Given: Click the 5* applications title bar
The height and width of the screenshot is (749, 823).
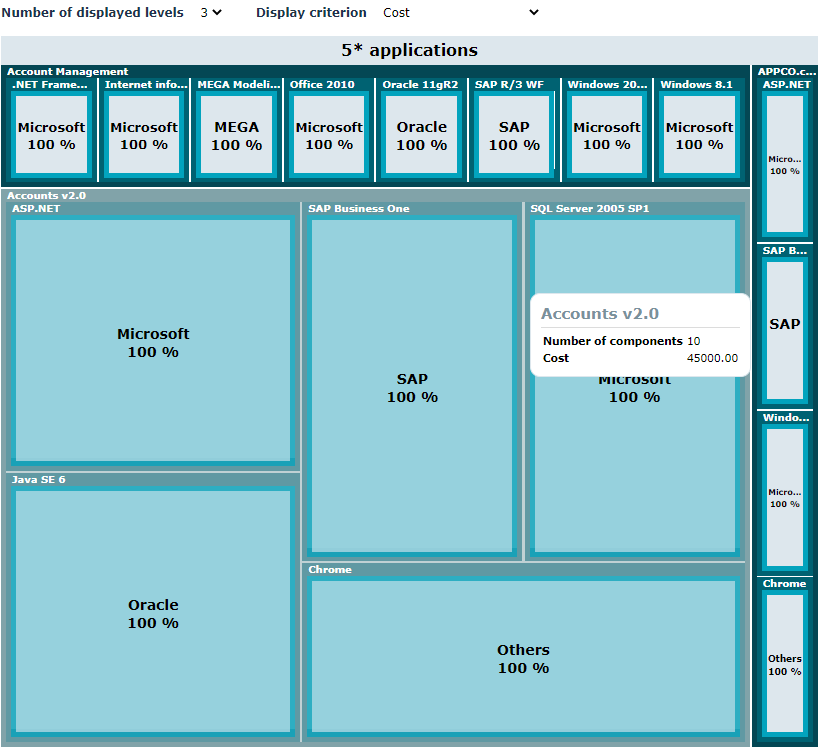Looking at the screenshot, I should coord(409,50).
